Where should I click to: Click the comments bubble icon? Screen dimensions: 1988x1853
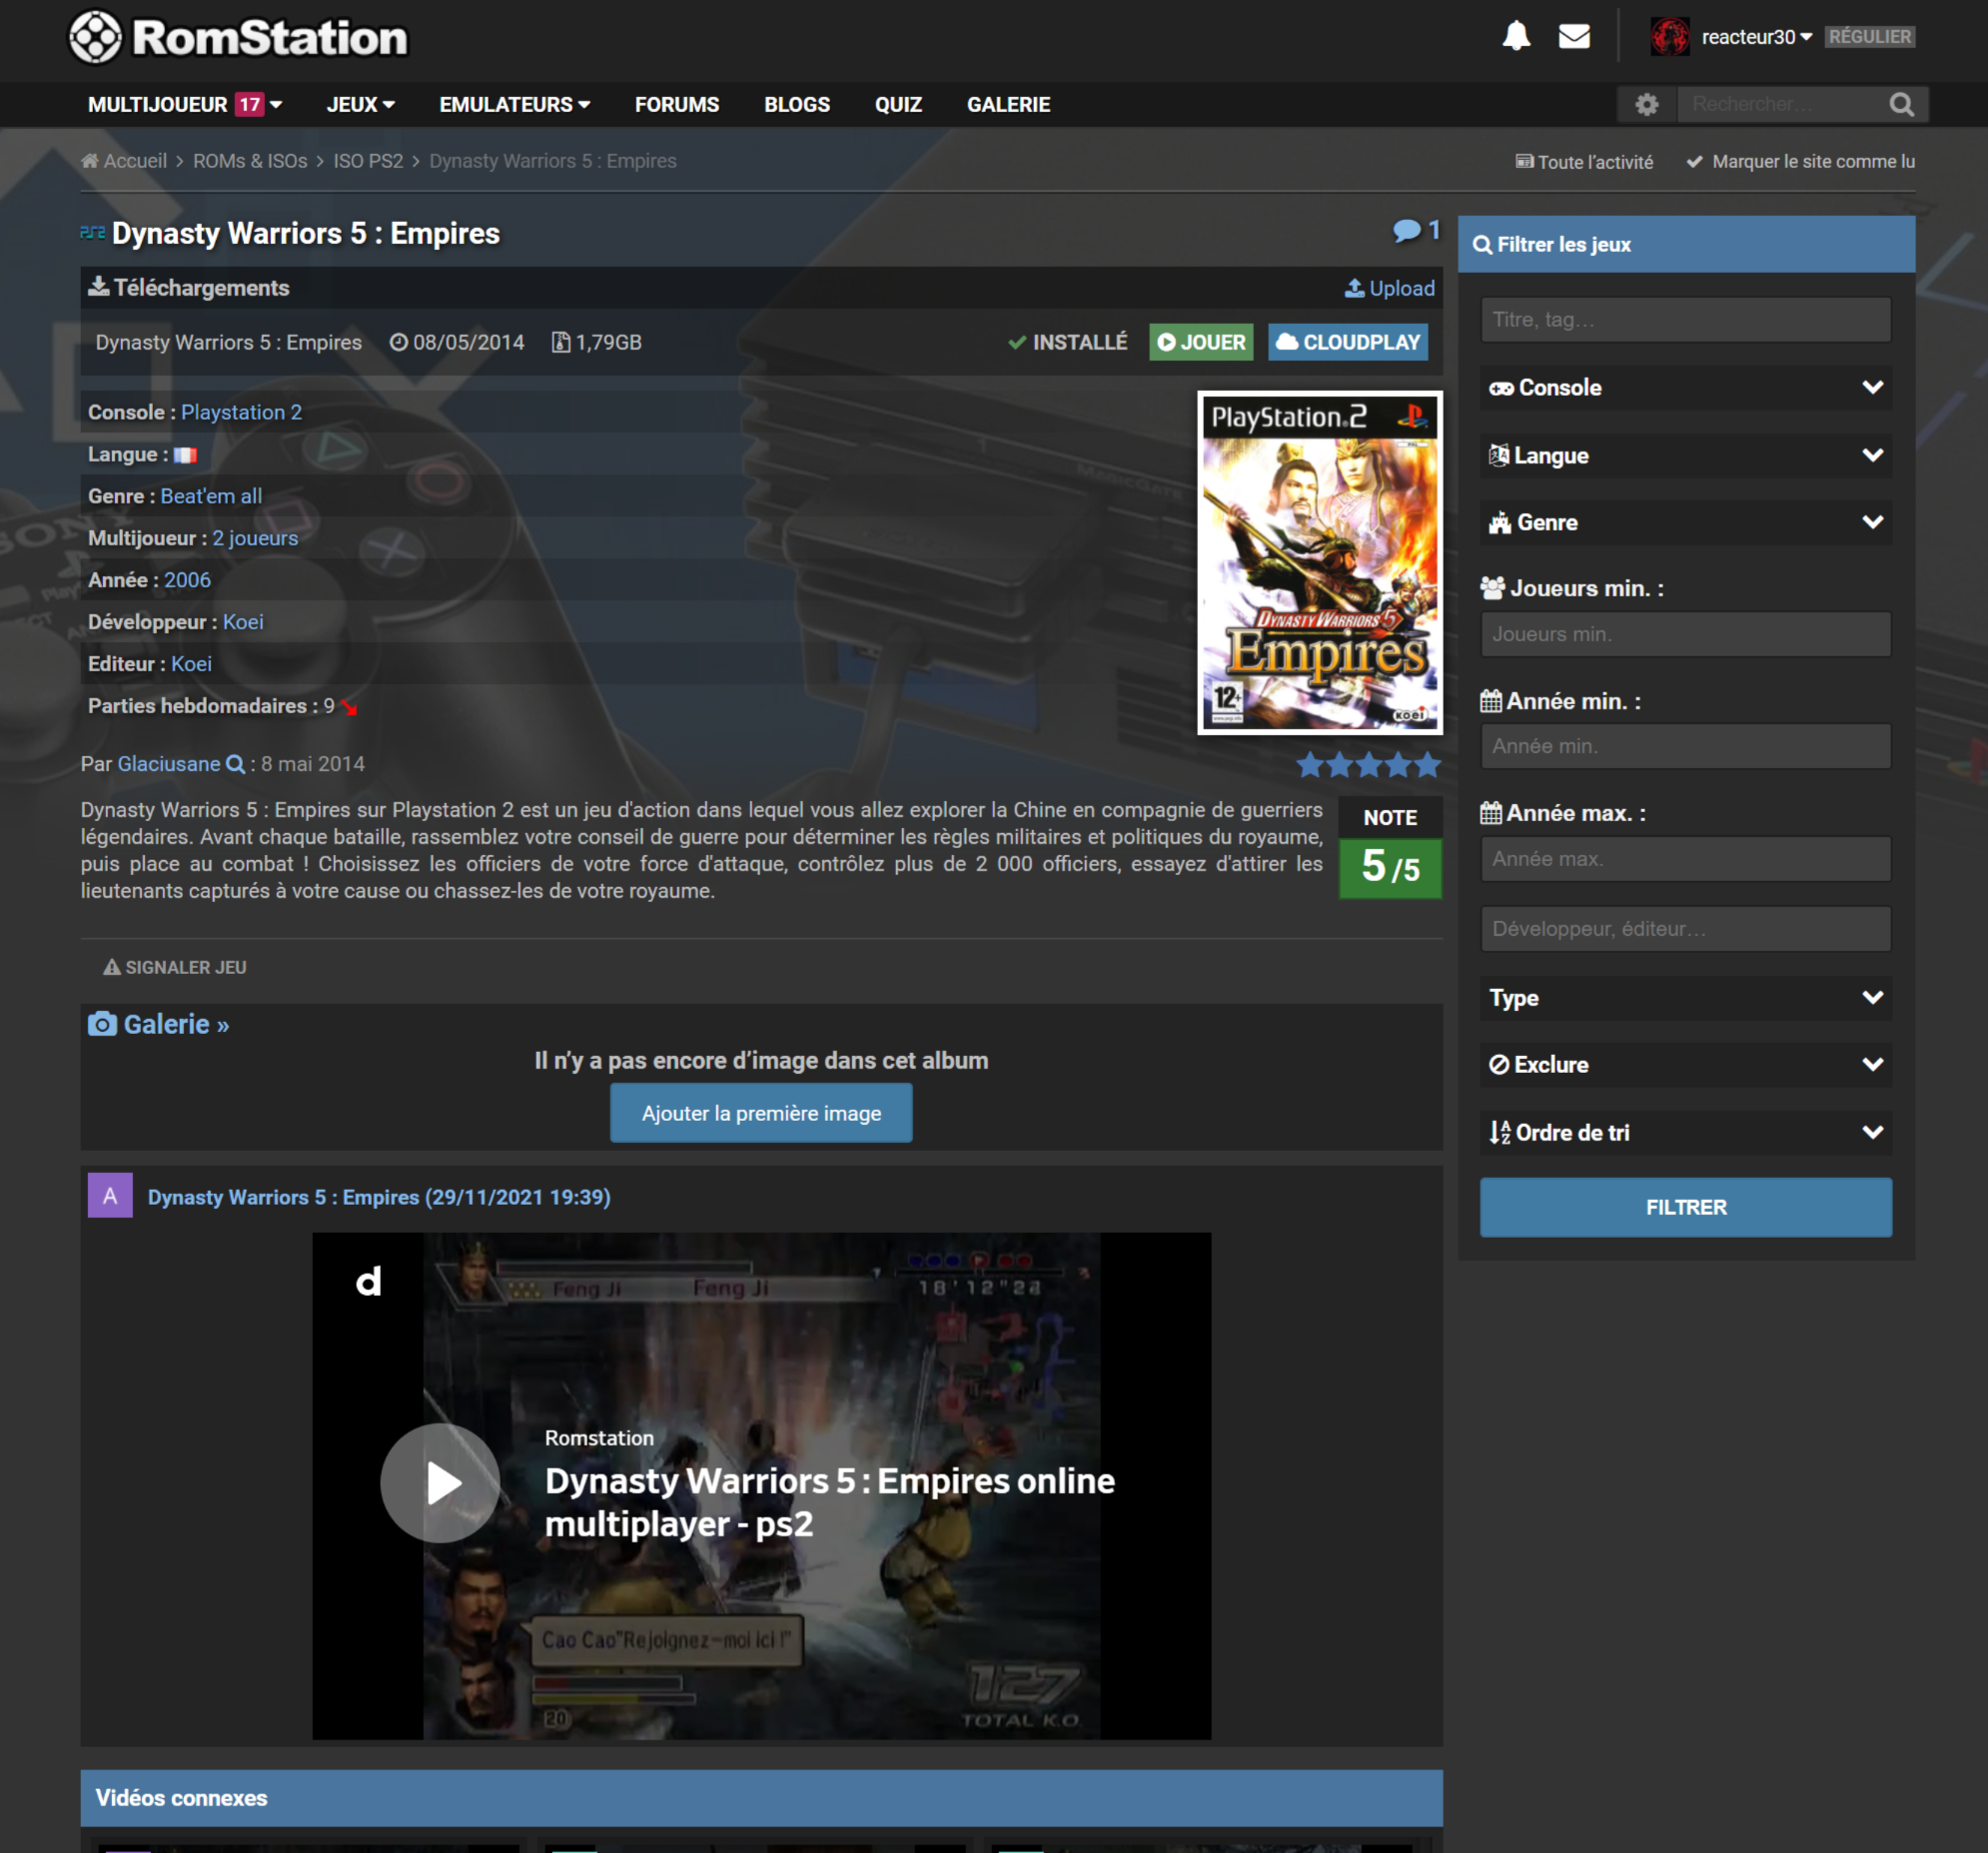coord(1407,231)
